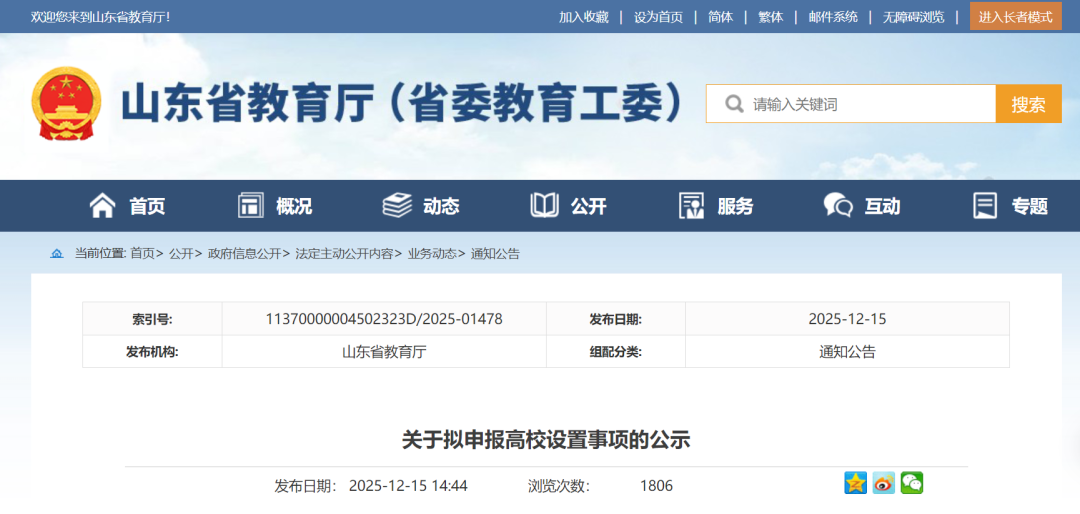
Task: Click 政府信息公开 in the breadcrumb
Action: pos(244,254)
